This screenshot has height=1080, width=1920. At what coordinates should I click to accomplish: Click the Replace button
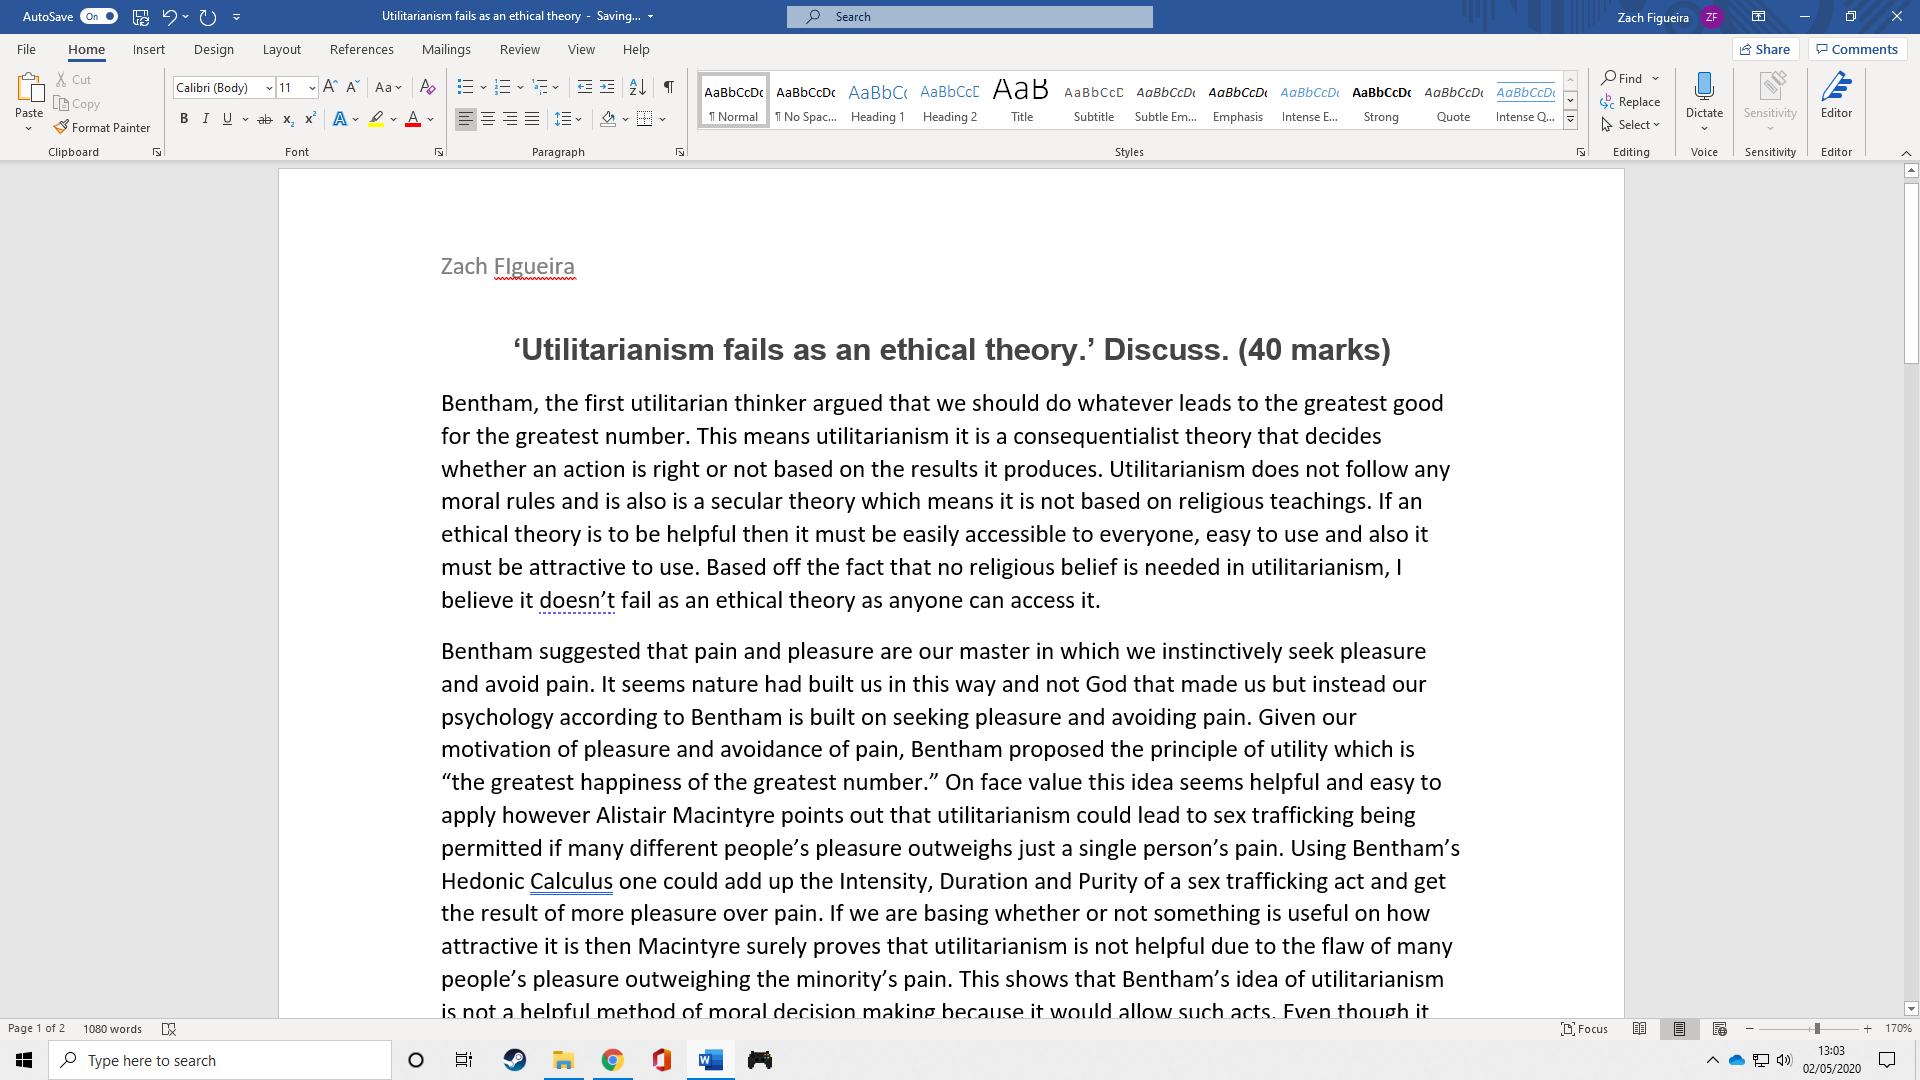click(x=1630, y=102)
